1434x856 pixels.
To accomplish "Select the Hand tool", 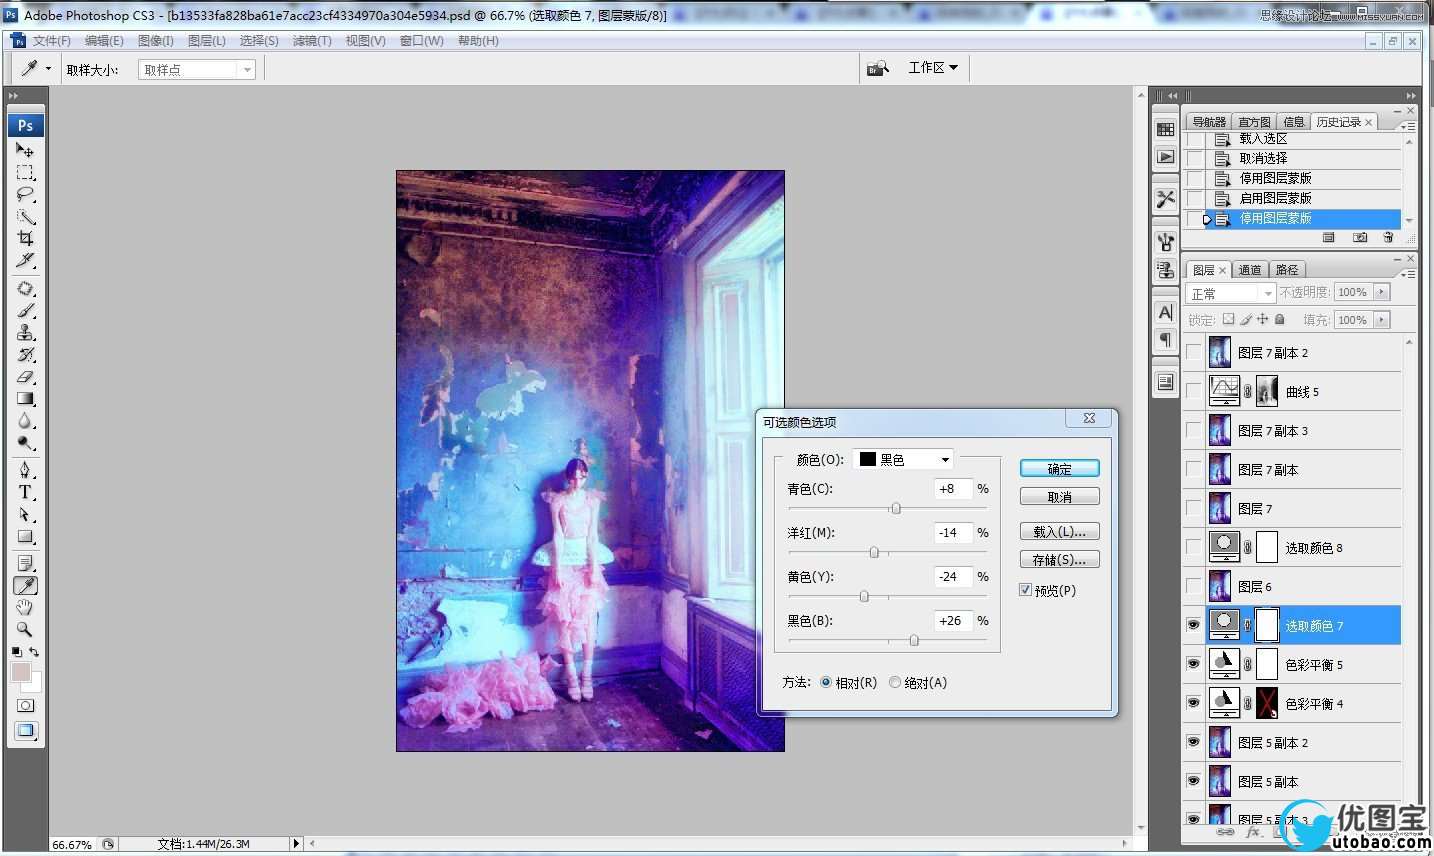I will (25, 608).
